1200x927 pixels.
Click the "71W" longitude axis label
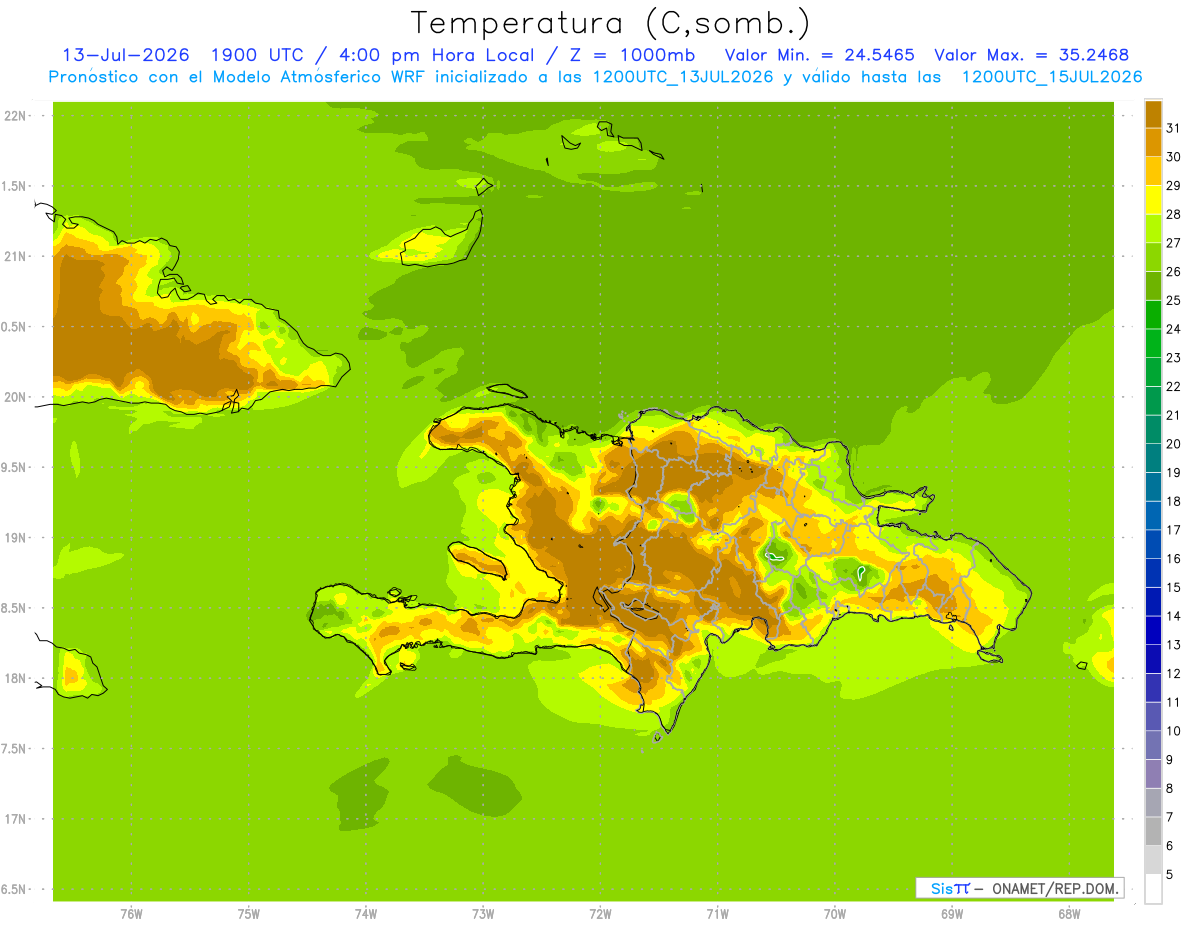(x=717, y=914)
